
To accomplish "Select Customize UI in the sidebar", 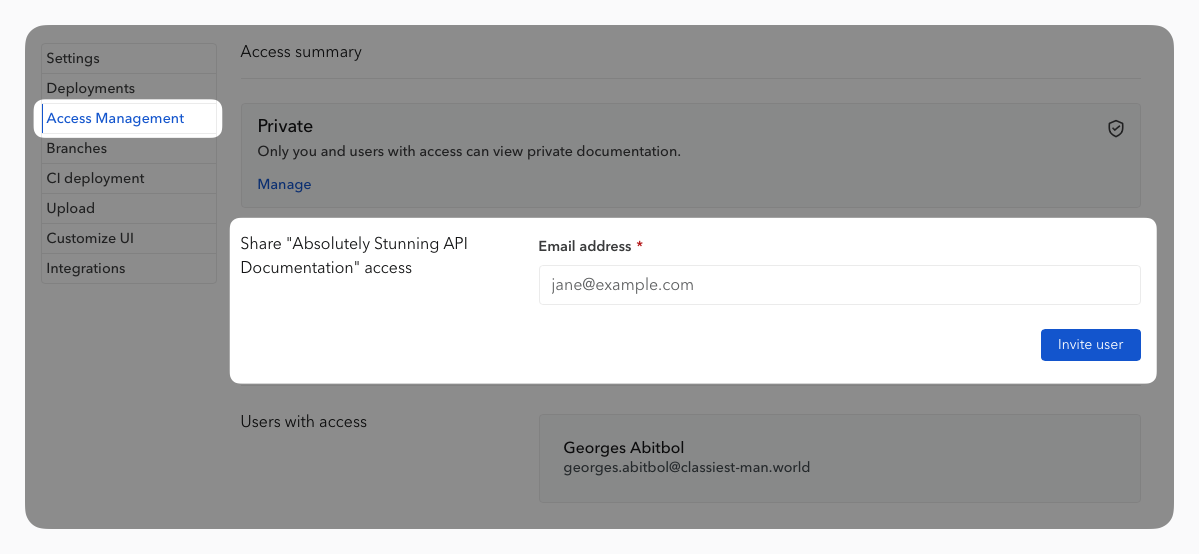I will click(x=89, y=239).
